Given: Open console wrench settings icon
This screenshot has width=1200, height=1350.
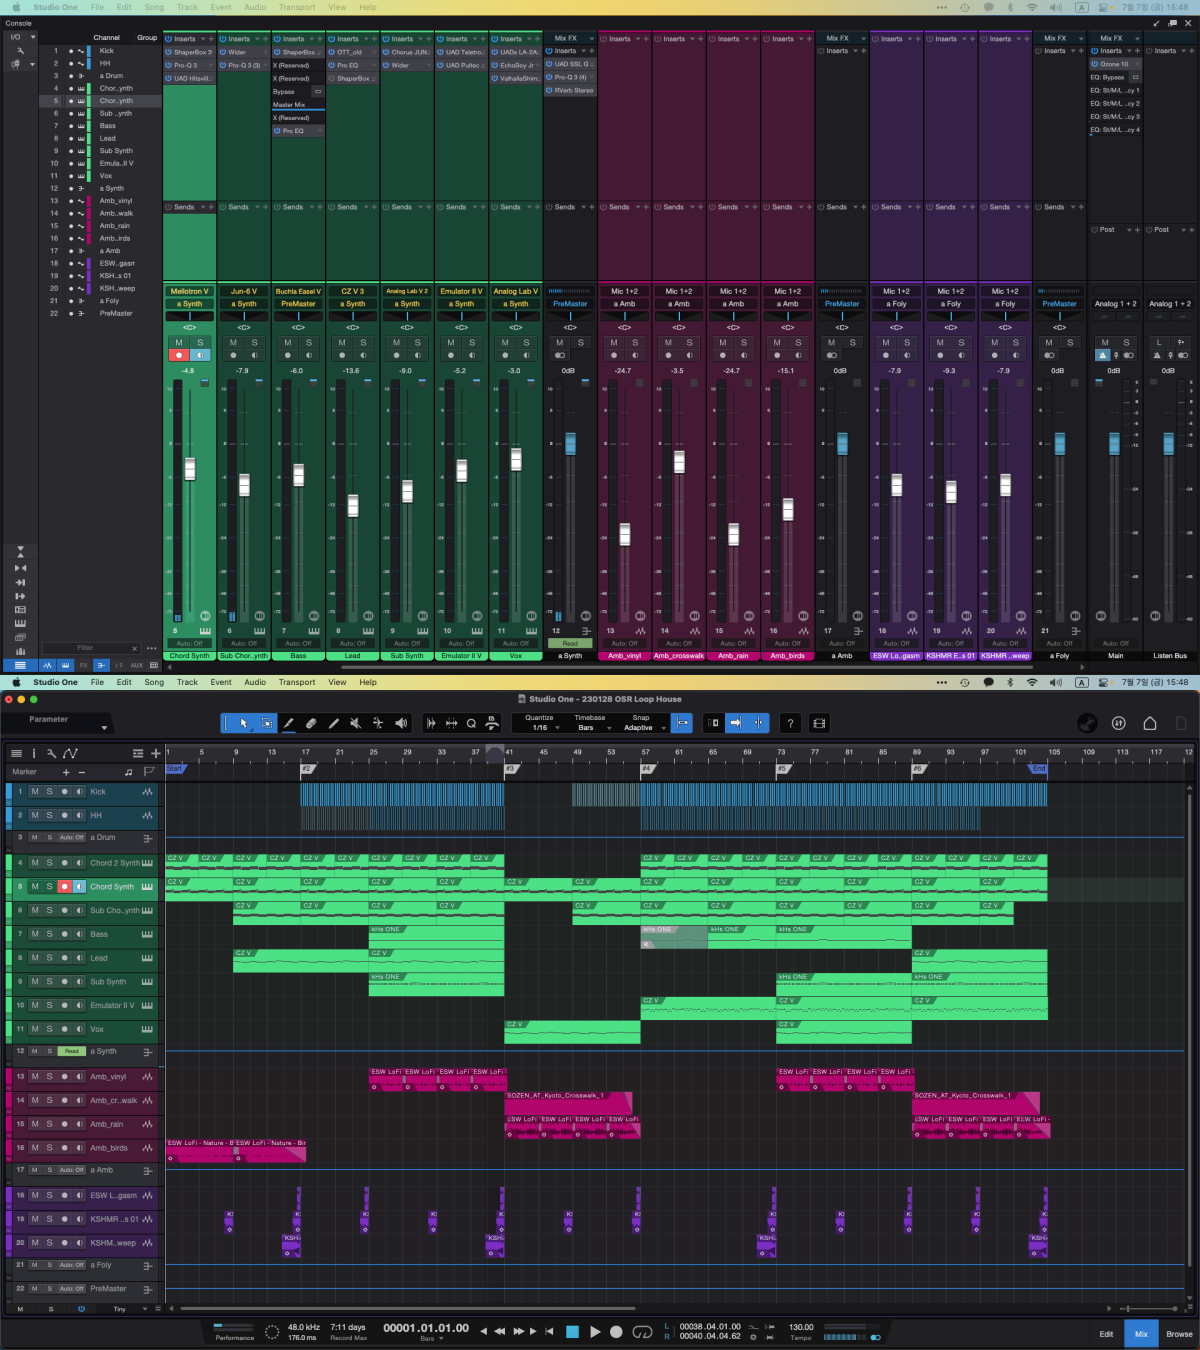Looking at the screenshot, I should pos(18,50).
